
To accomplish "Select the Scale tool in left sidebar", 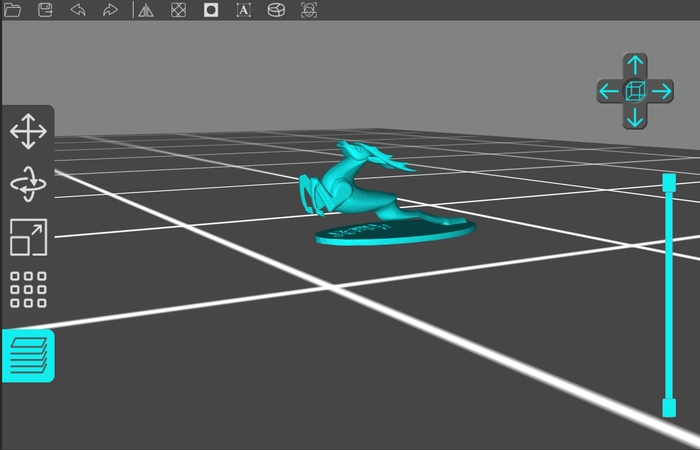I will (x=28, y=237).
